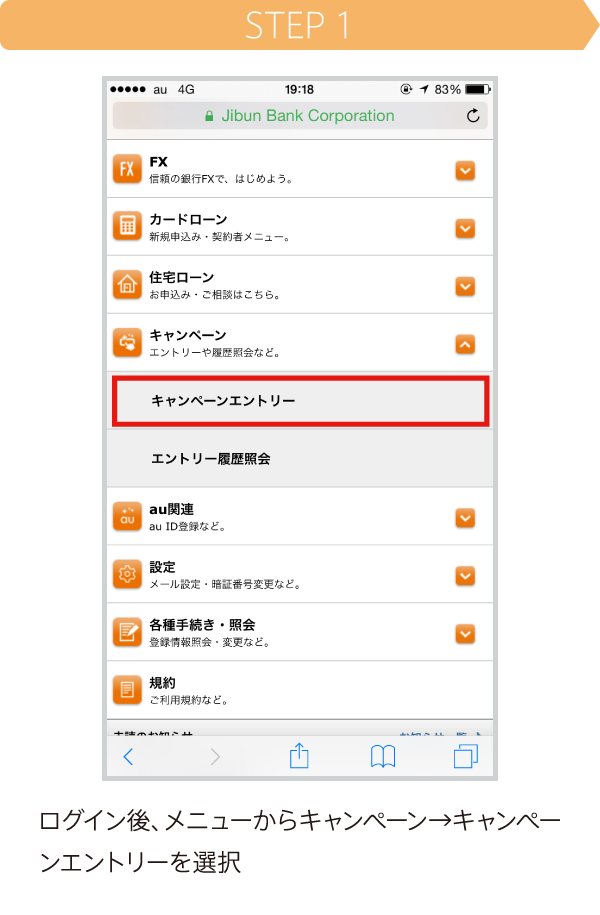Tap the 規約 document icon
This screenshot has width=600, height=915.
[x=127, y=690]
